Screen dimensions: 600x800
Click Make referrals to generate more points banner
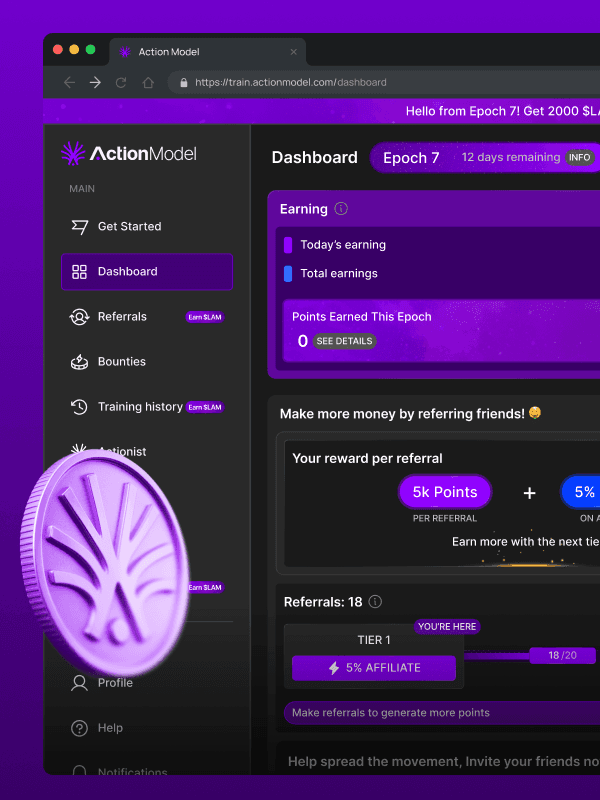tap(442, 713)
